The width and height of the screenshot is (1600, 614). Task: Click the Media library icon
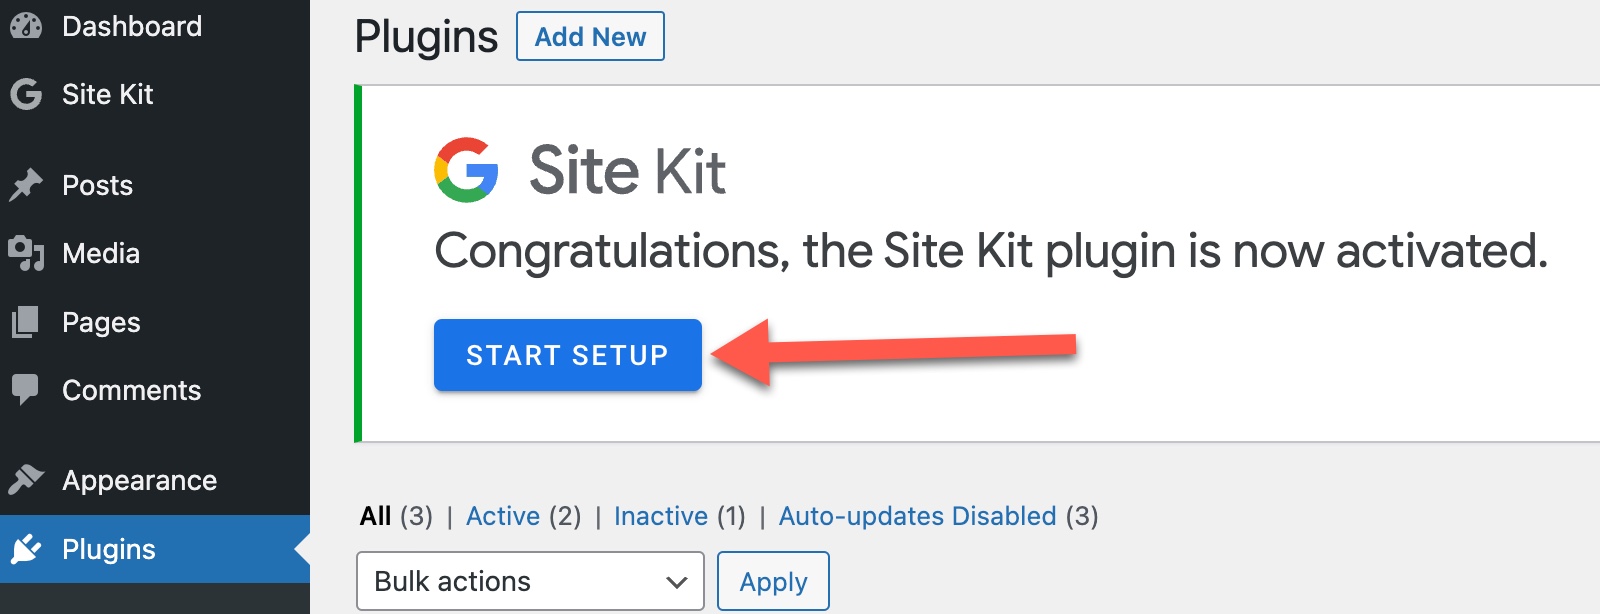(x=26, y=253)
